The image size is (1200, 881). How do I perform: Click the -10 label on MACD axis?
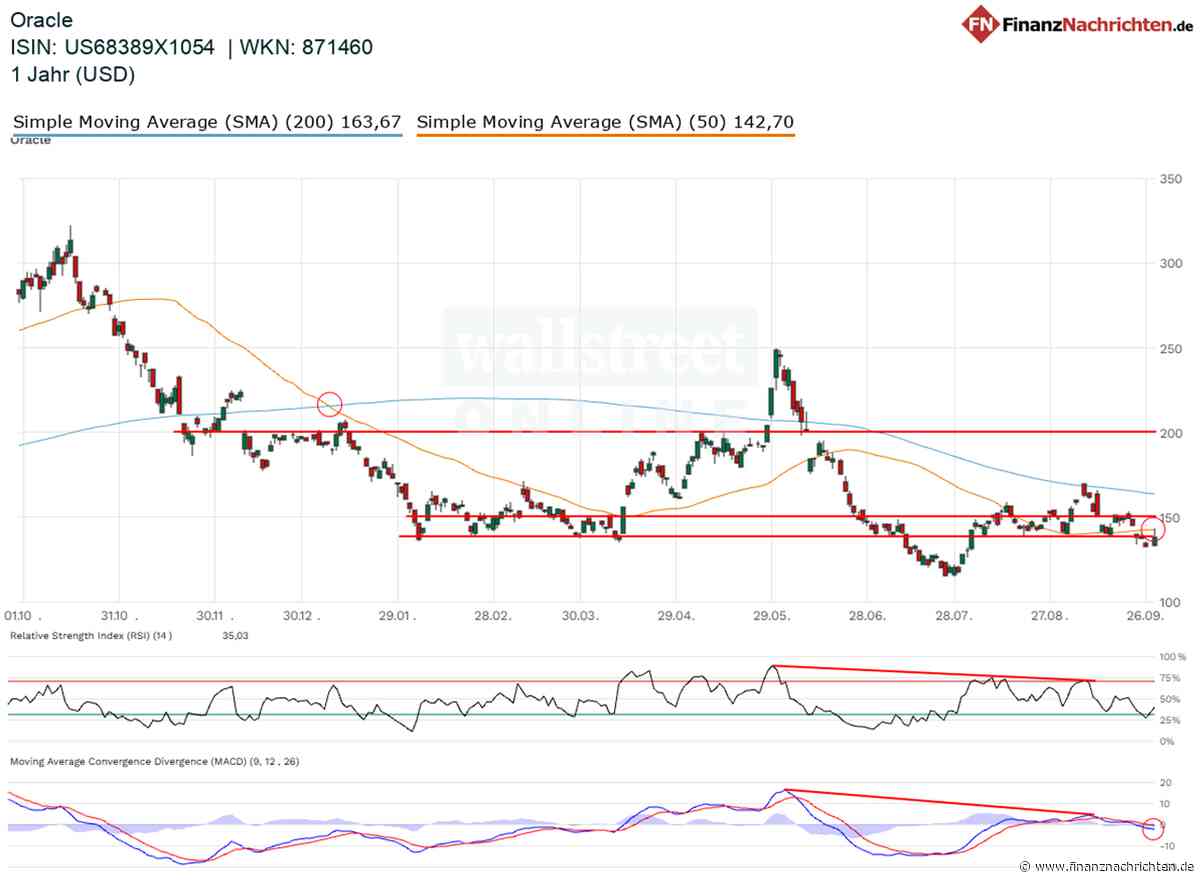coord(1165,846)
